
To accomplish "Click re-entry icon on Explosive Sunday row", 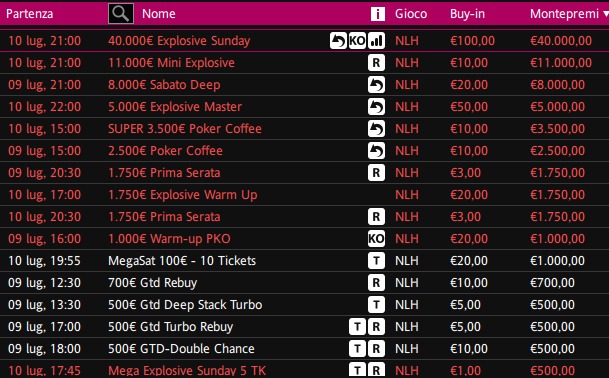I will [x=338, y=40].
